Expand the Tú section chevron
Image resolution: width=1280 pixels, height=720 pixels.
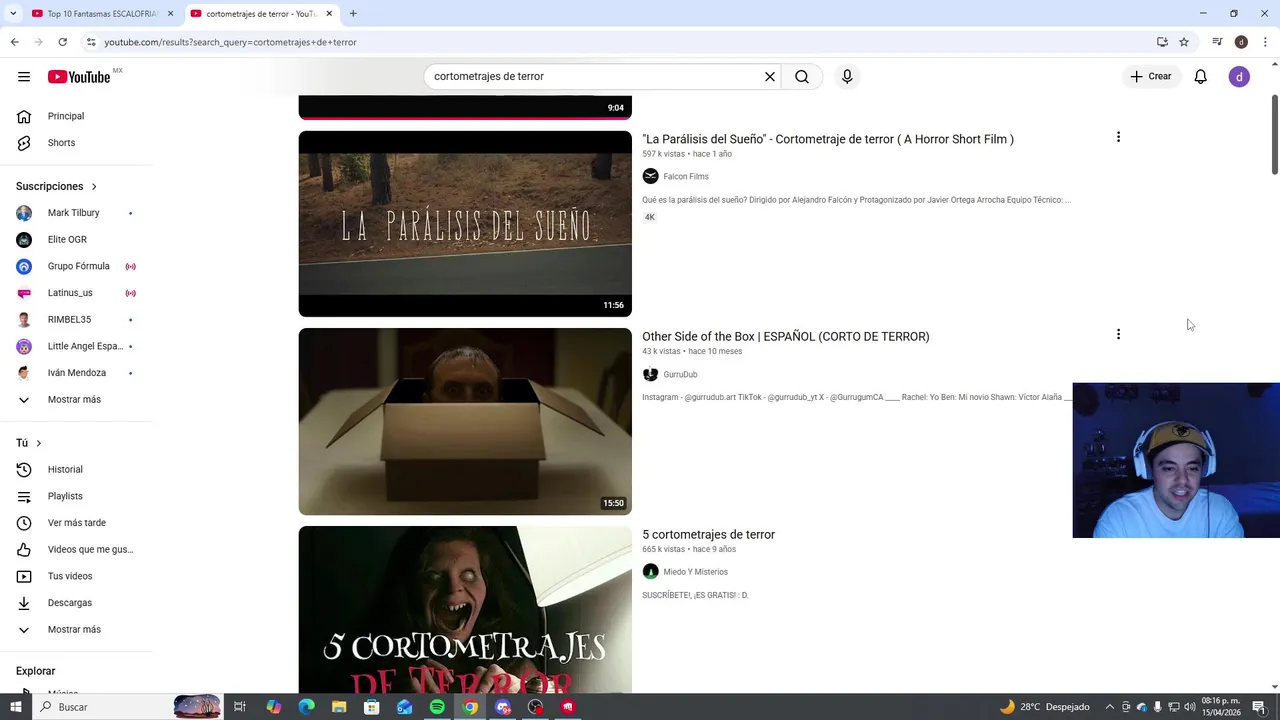pos(39,443)
